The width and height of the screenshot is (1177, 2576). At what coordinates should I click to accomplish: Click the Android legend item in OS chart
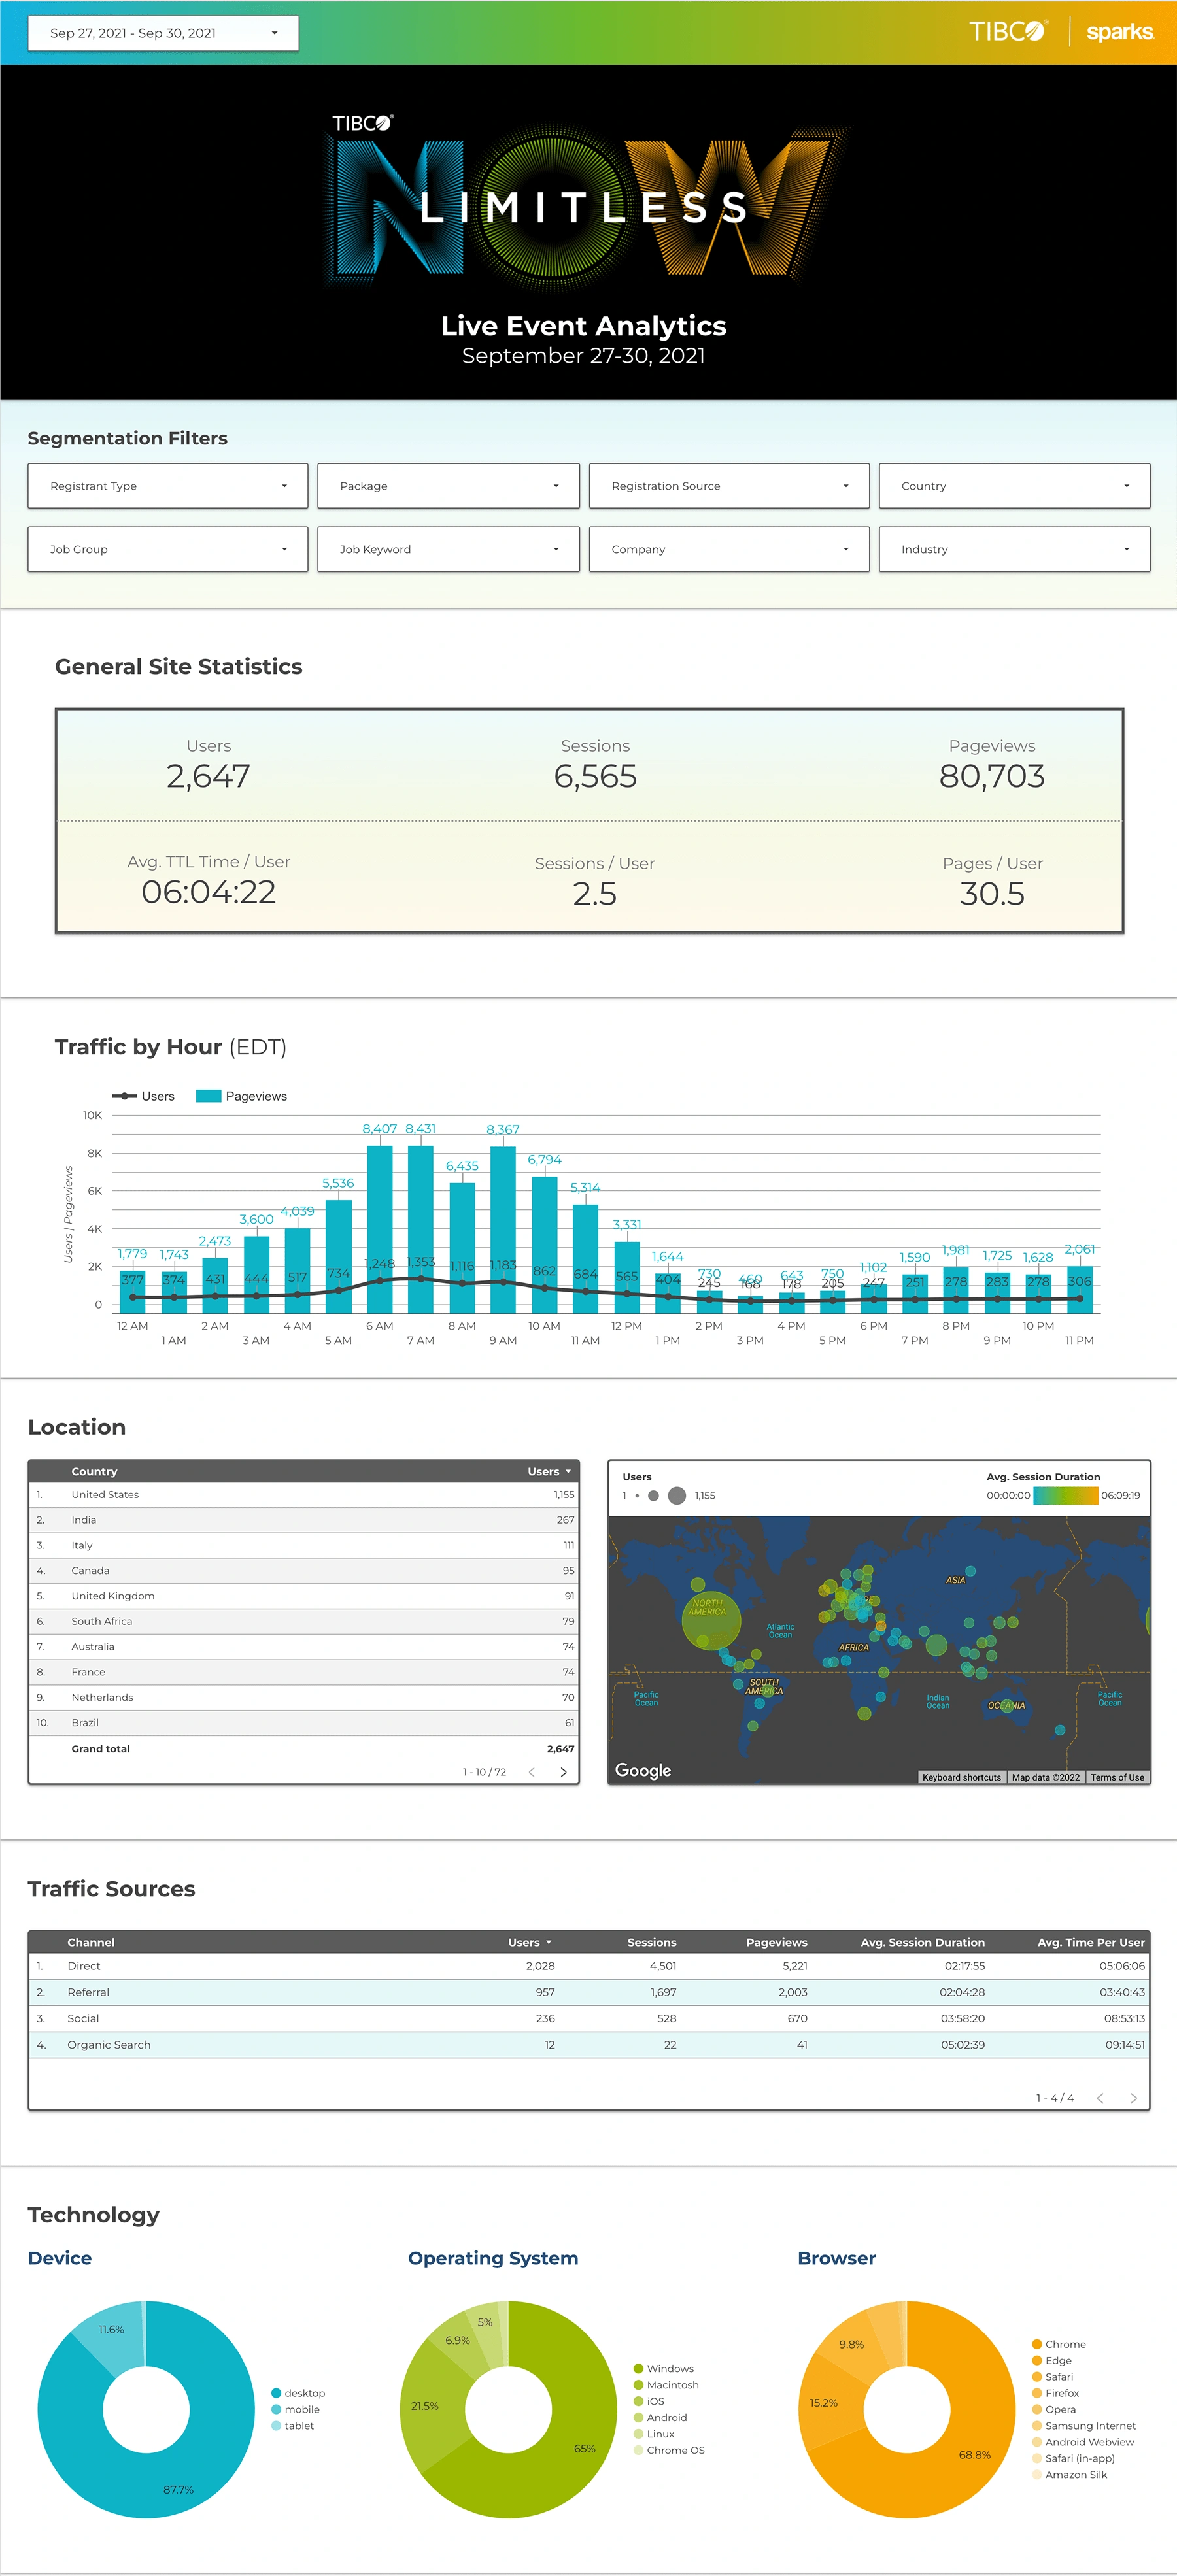point(661,2418)
